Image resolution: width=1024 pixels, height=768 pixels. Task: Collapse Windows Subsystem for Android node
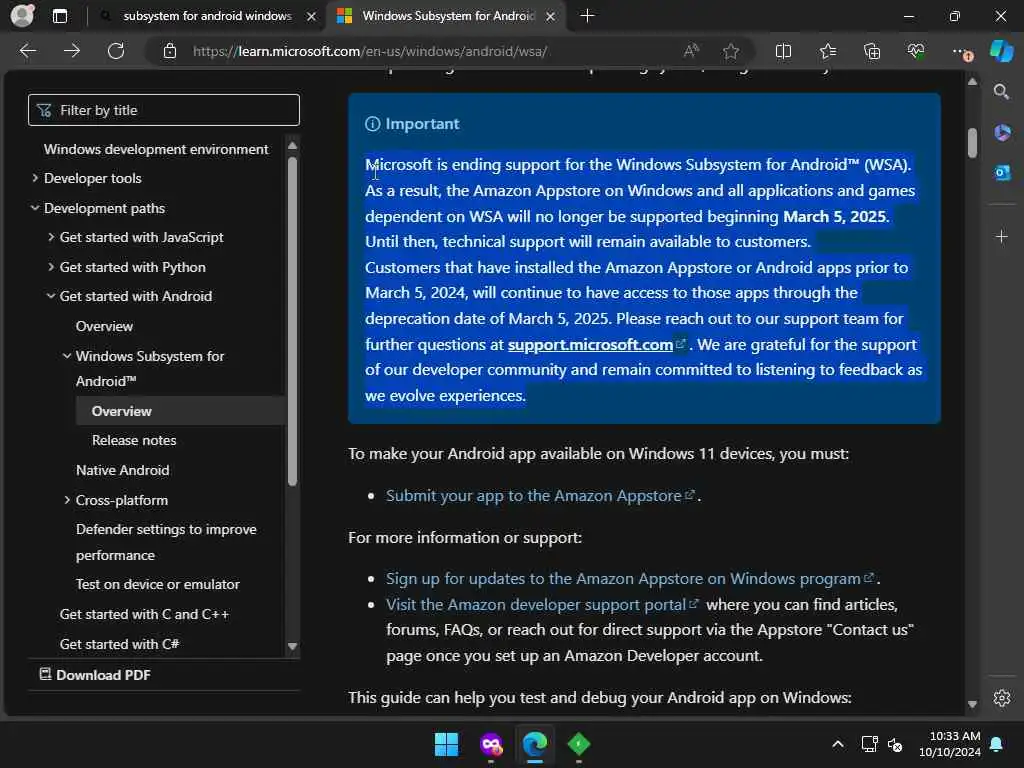coord(67,356)
